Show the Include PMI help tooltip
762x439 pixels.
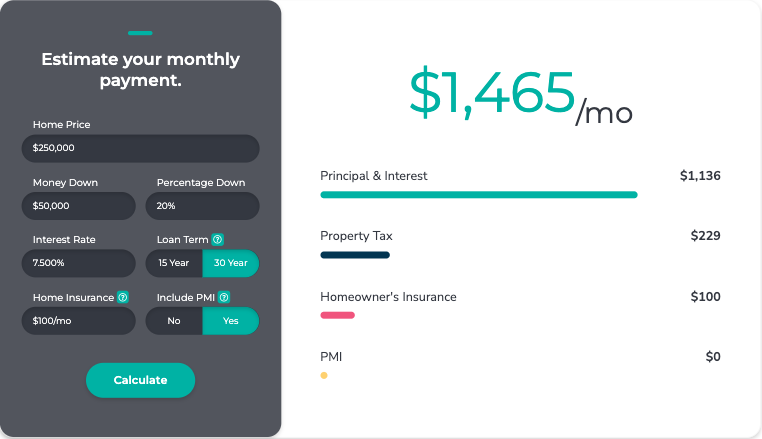point(224,297)
